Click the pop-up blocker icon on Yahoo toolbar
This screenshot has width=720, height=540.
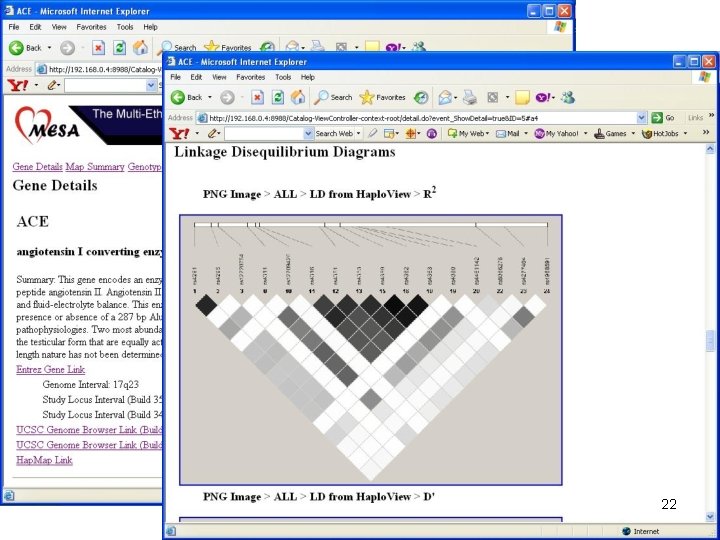[x=389, y=134]
